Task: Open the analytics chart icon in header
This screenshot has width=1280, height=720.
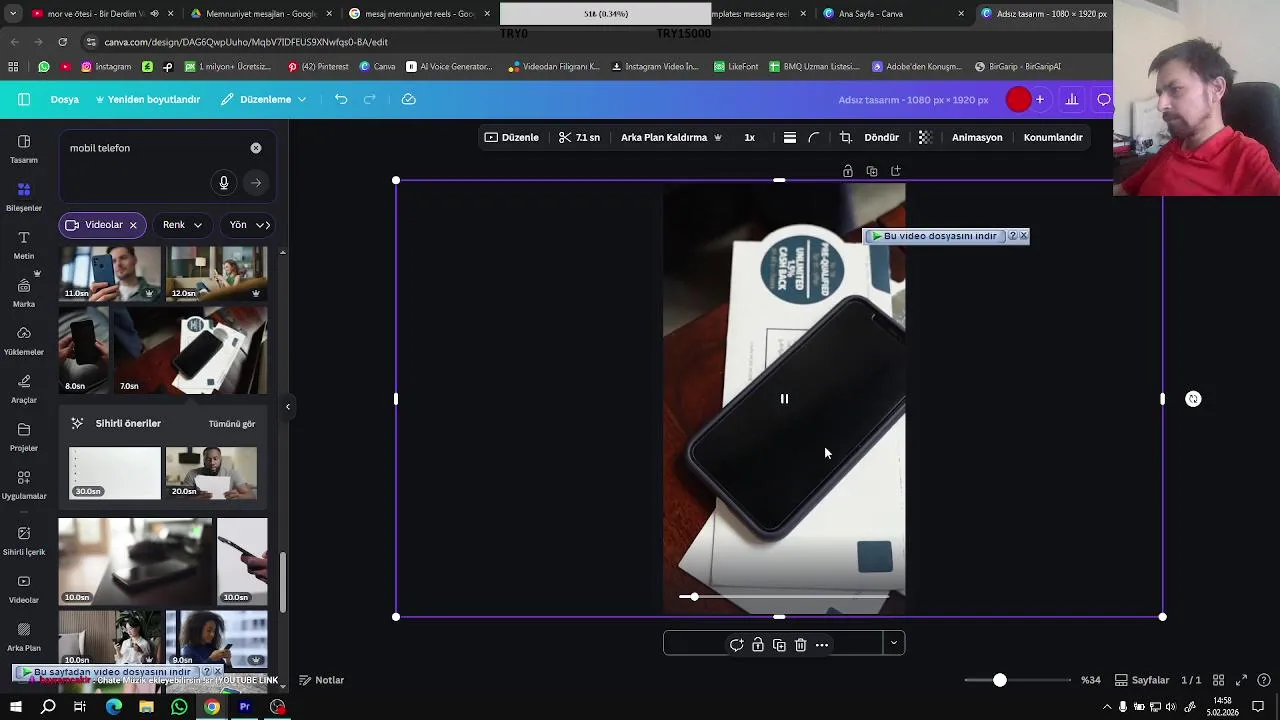Action: pyautogui.click(x=1071, y=99)
